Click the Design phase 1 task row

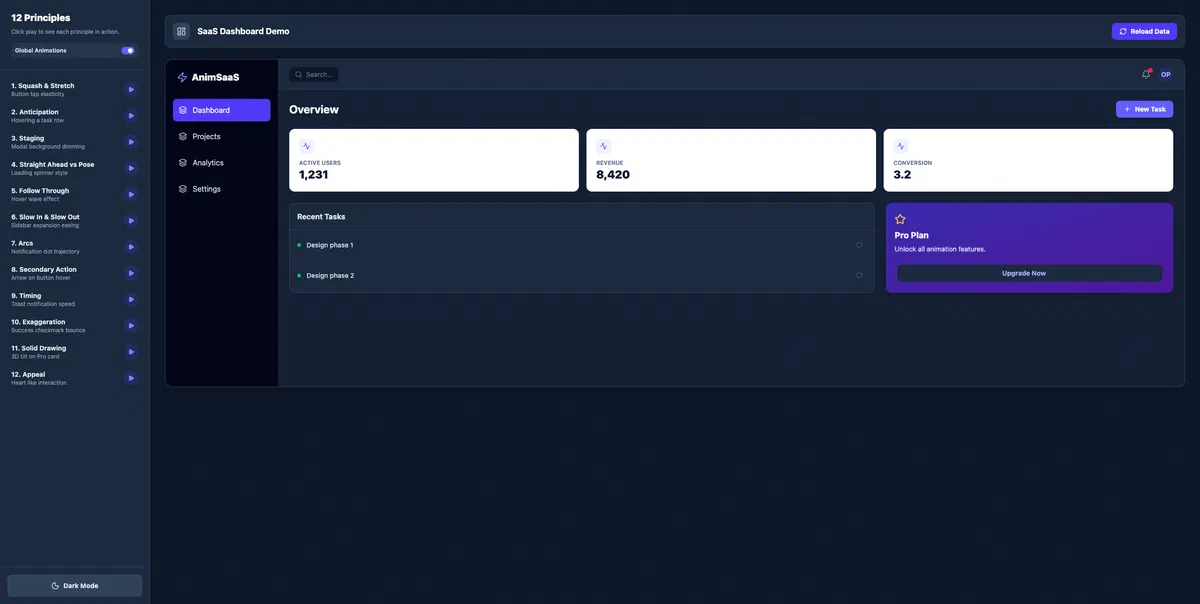tap(581, 245)
